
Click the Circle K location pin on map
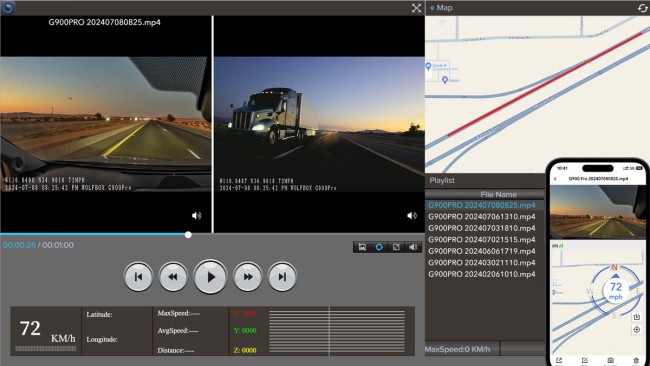click(429, 66)
